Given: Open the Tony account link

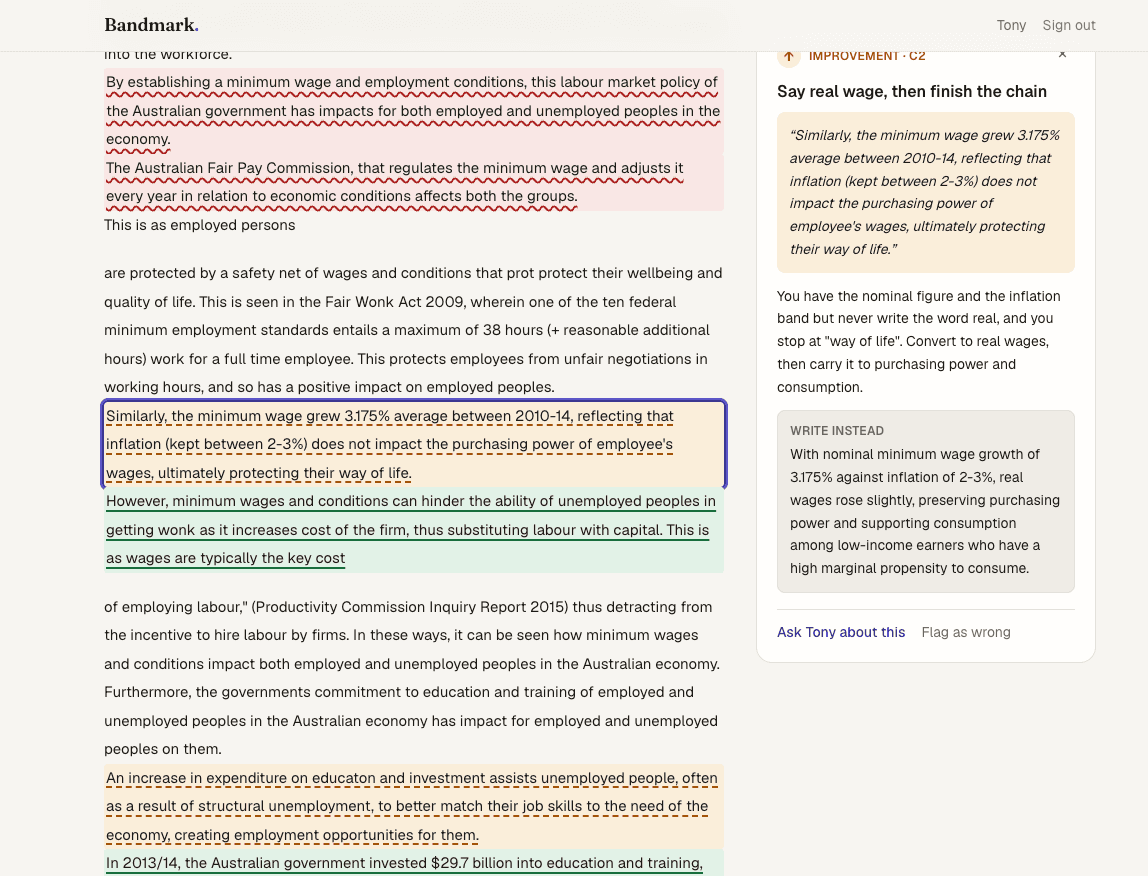Looking at the screenshot, I should pos(1011,25).
